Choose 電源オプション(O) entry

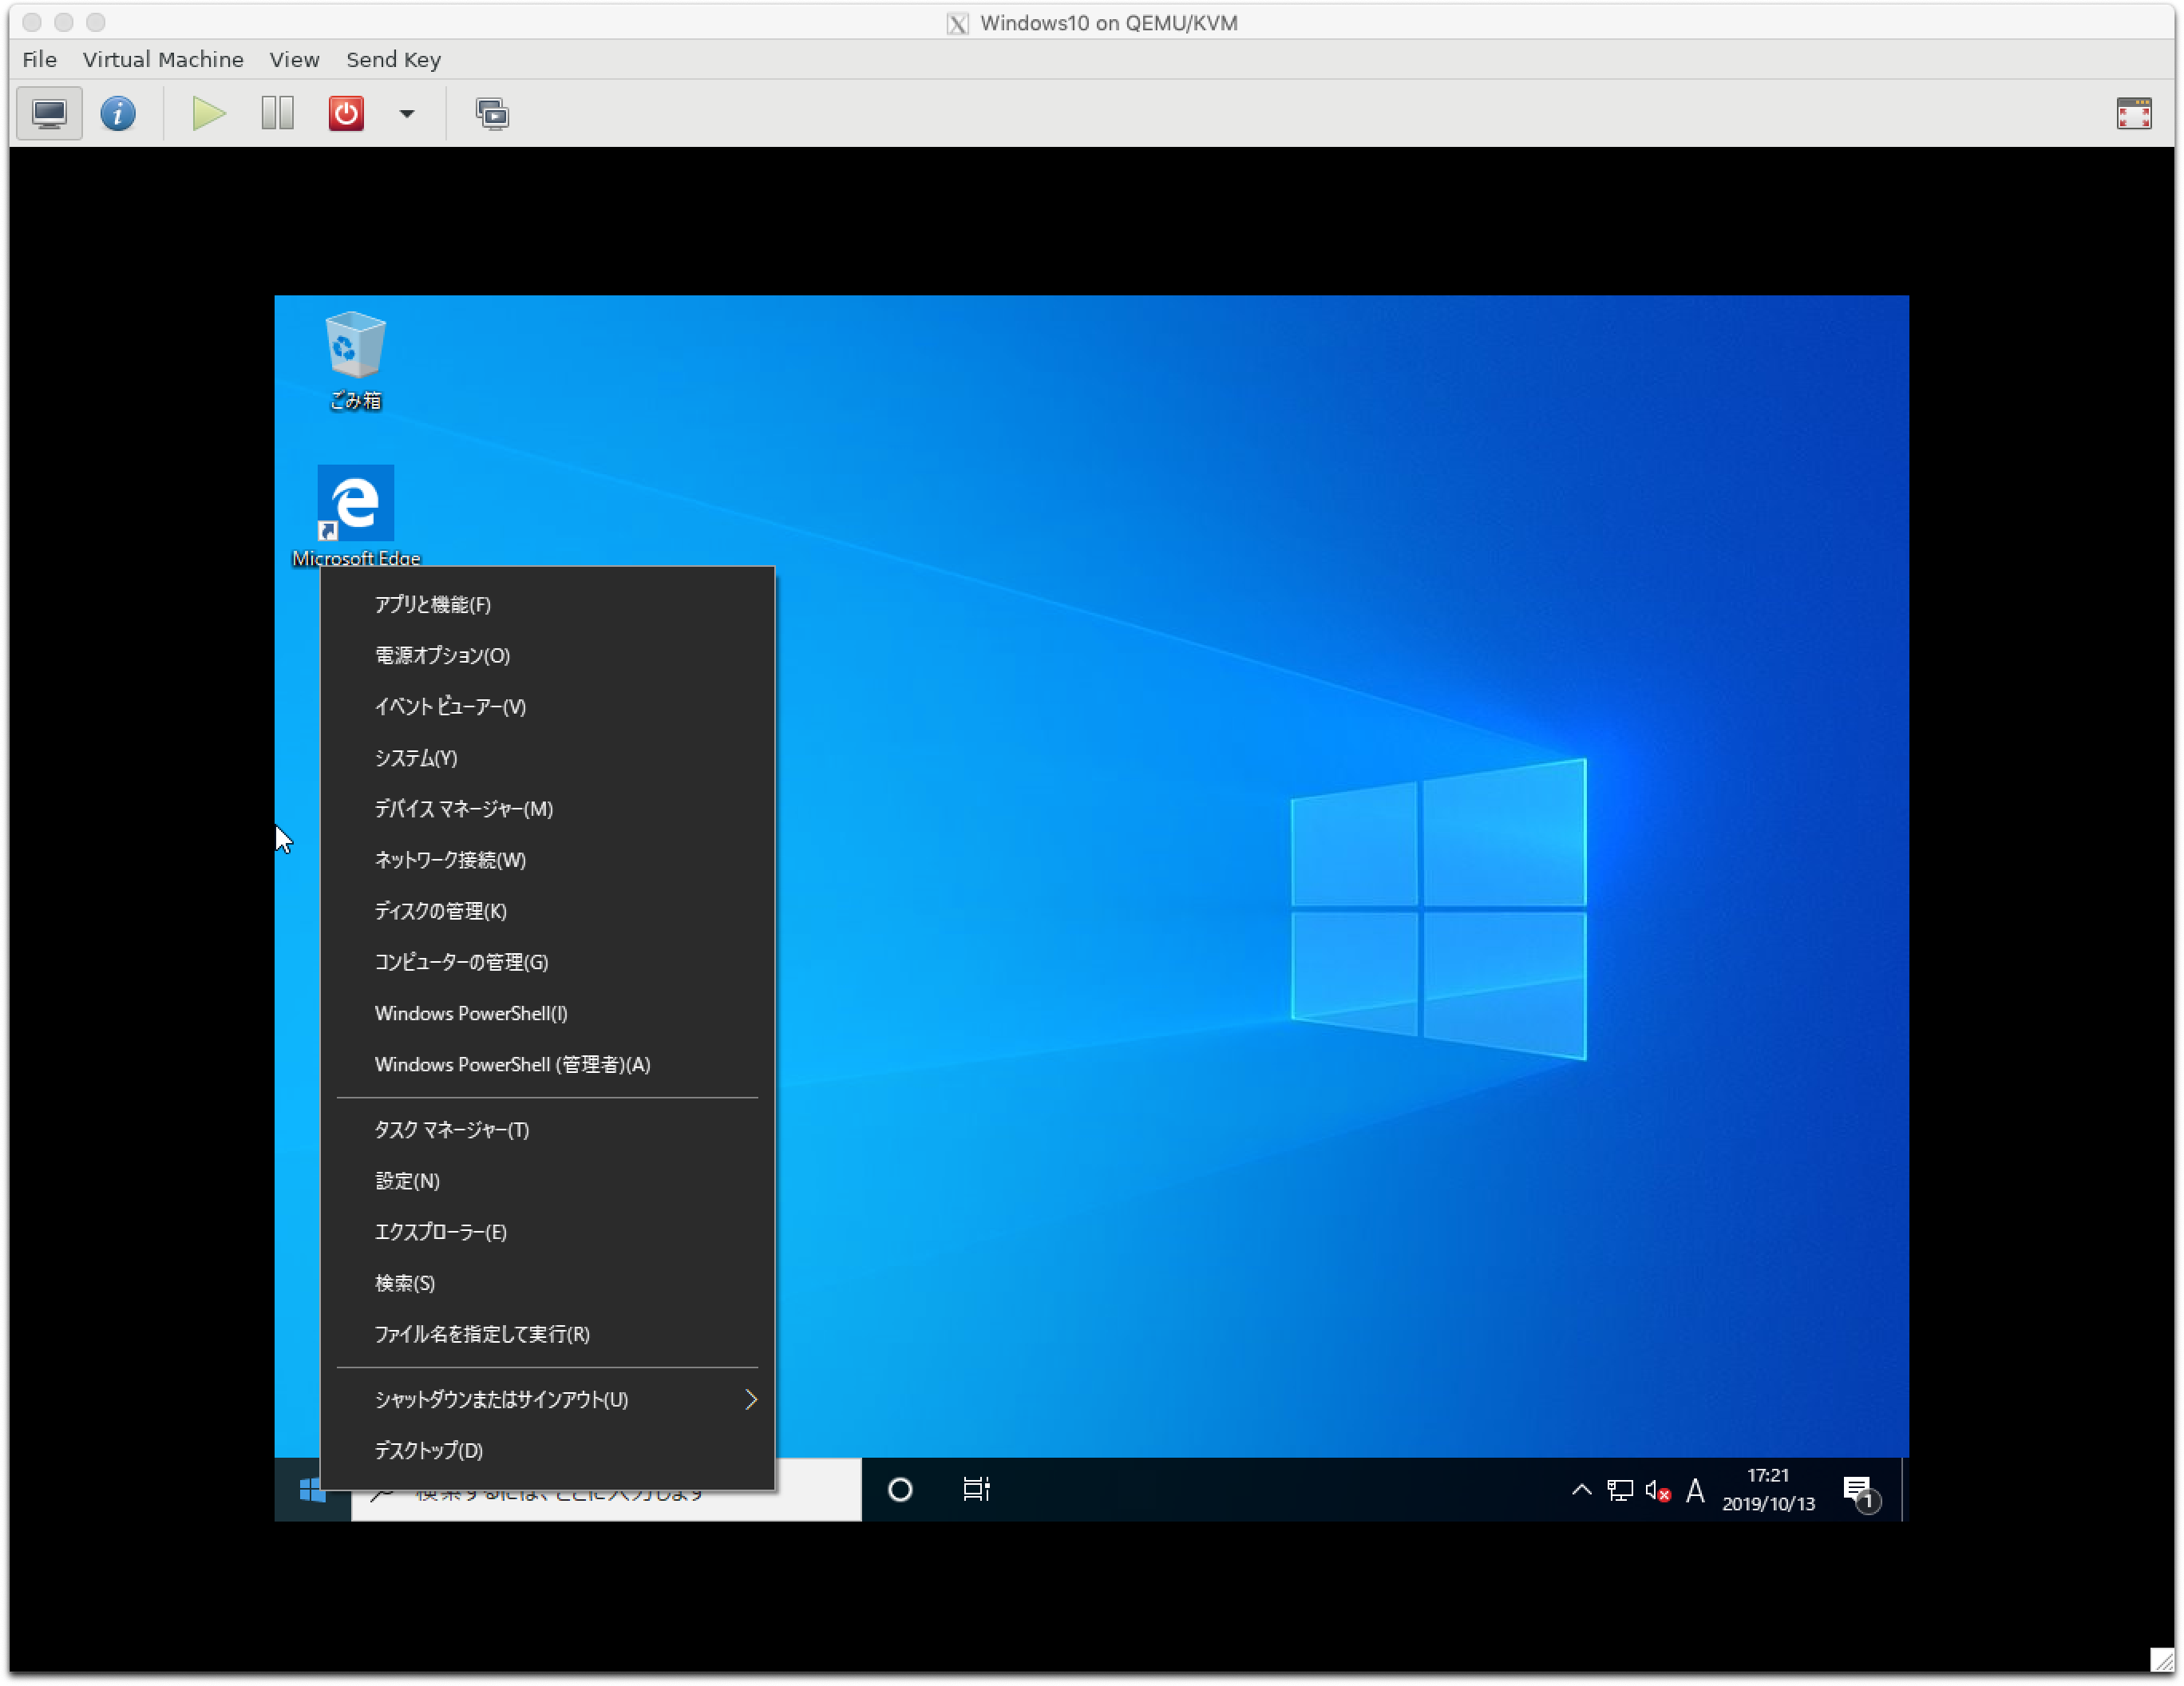[x=547, y=655]
